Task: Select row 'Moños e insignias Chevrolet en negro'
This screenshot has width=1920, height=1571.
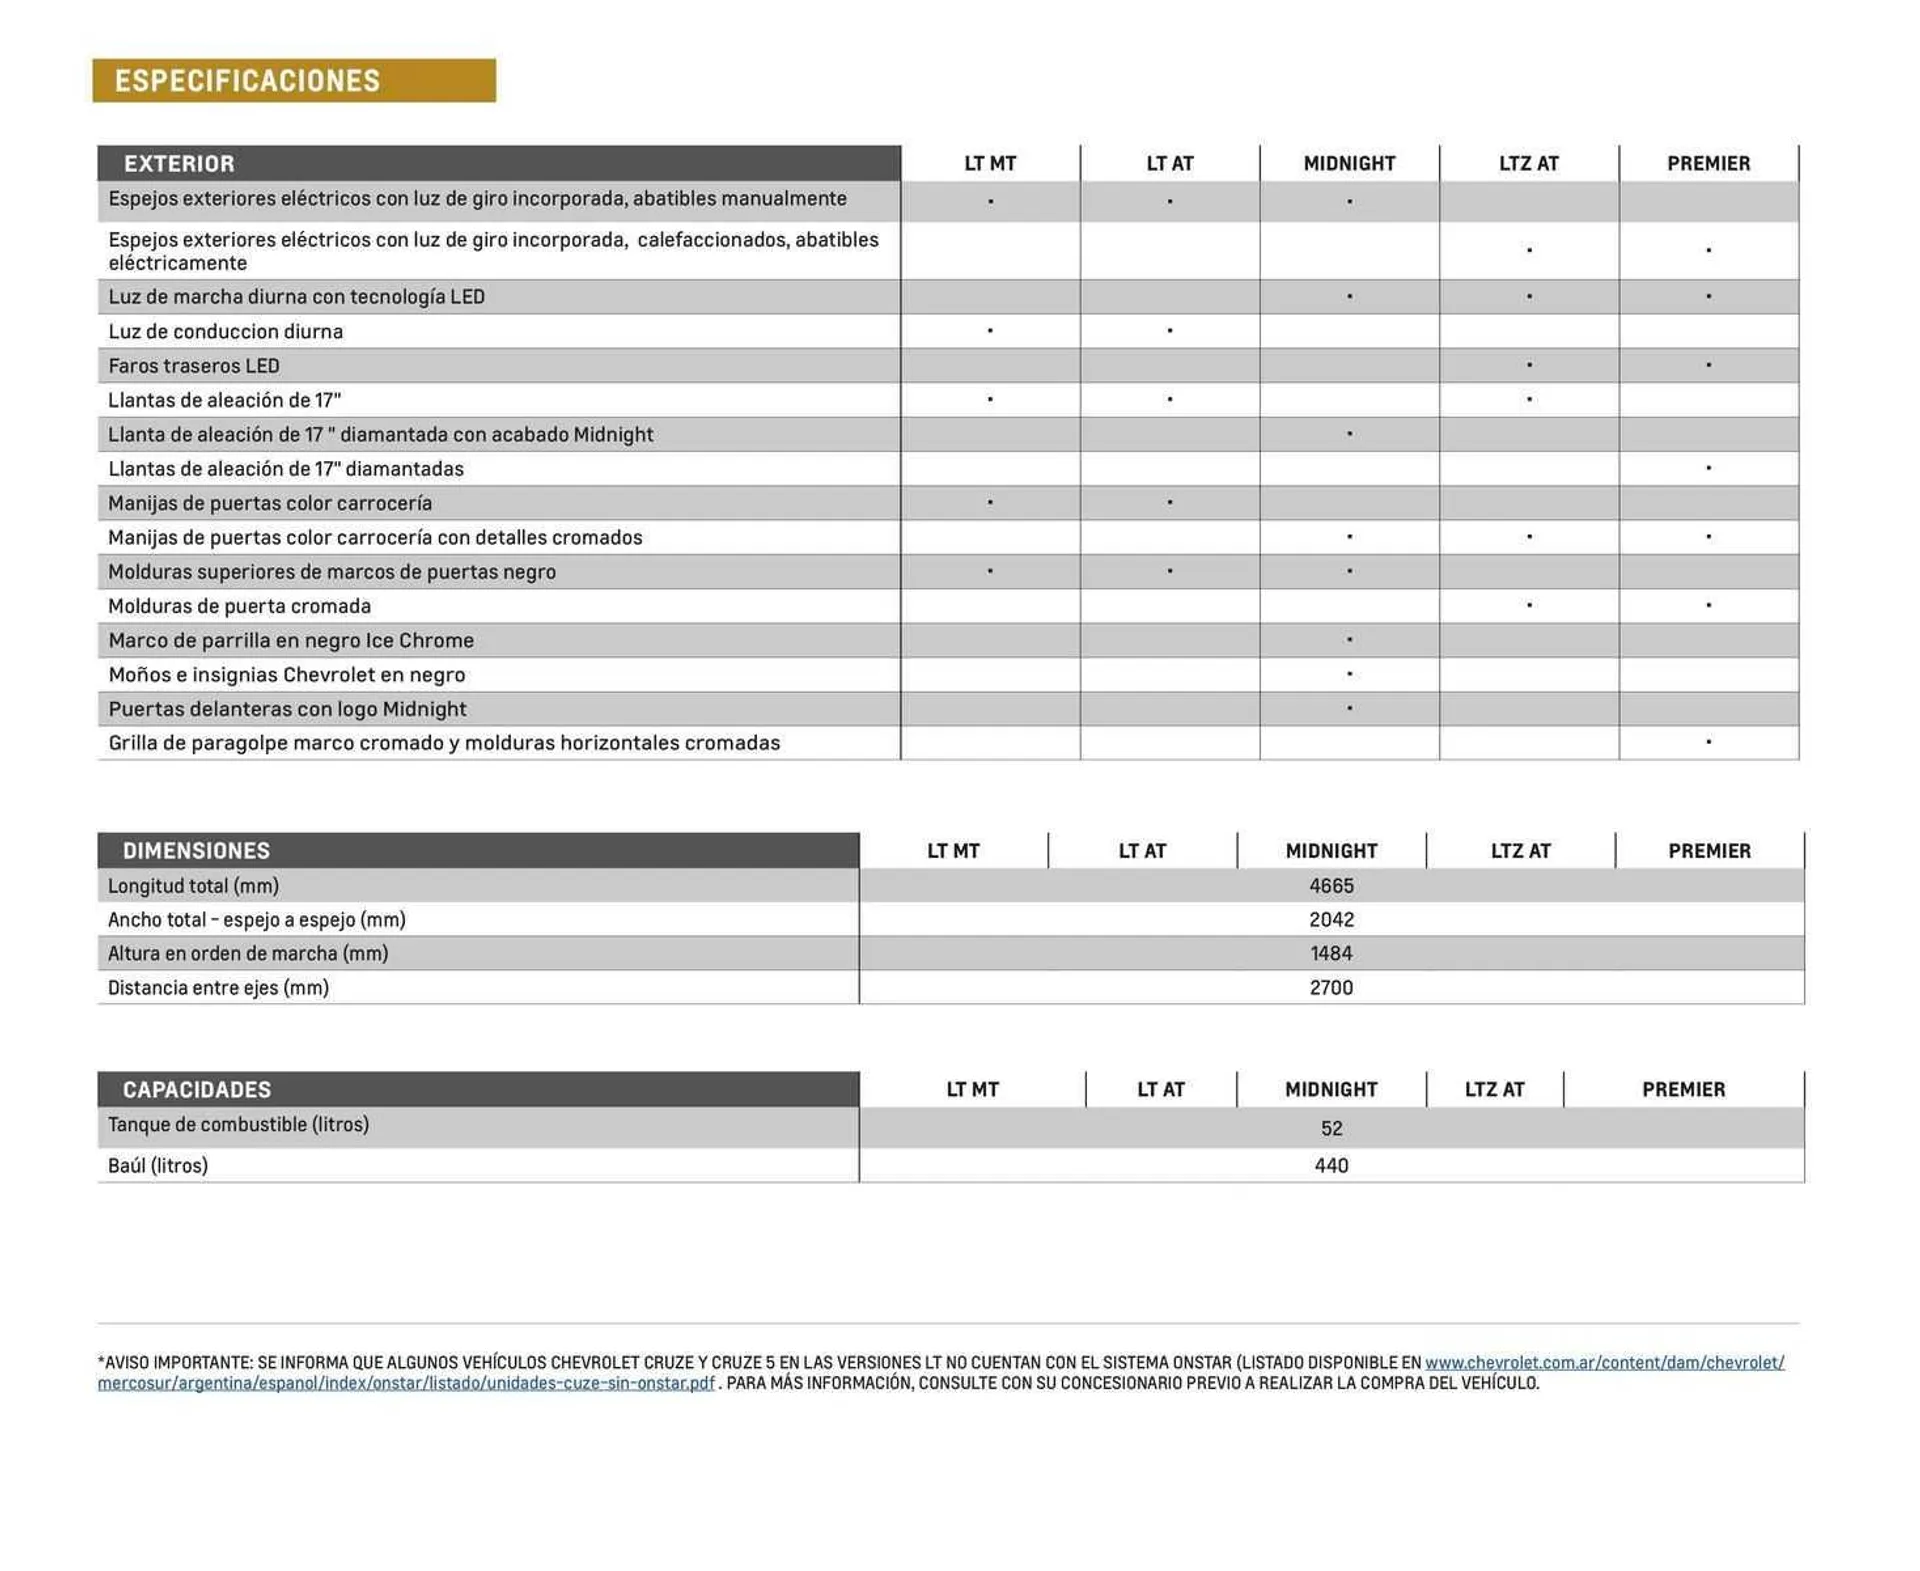Action: (948, 674)
